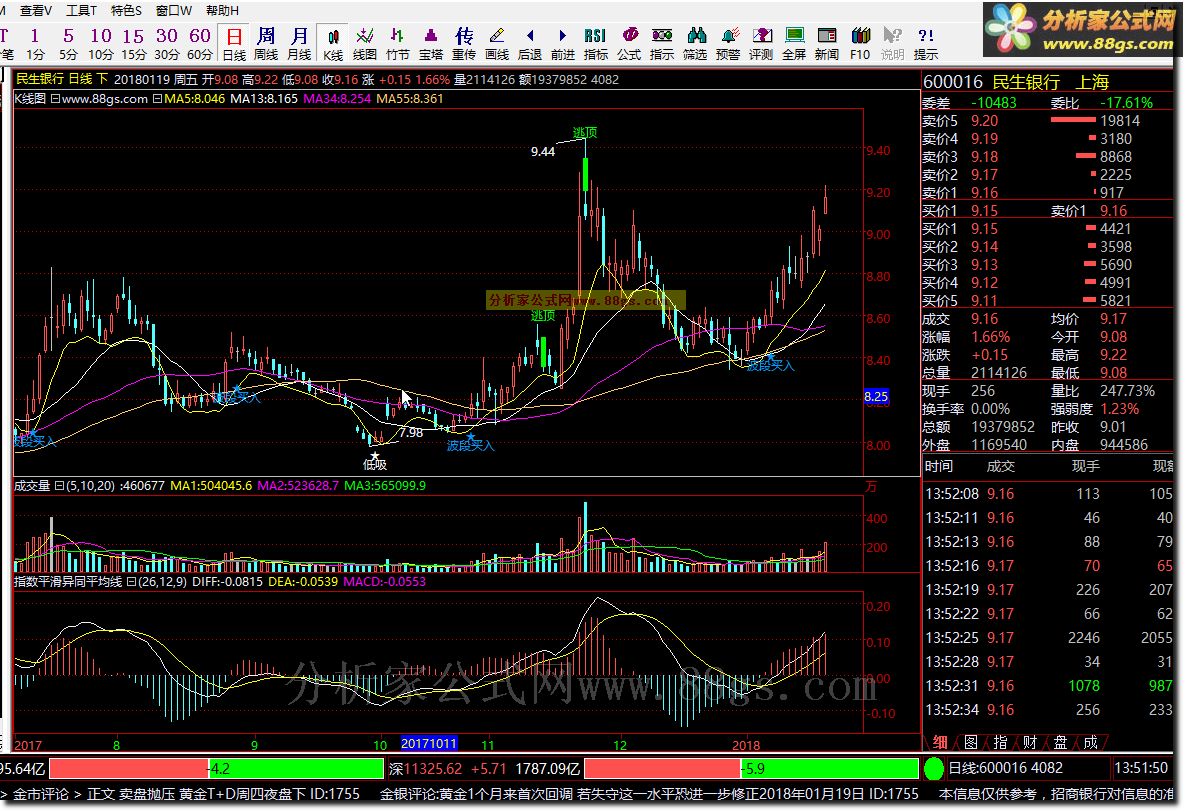
Task: Click the 逃顶 marker at 9.44 peak
Action: (x=585, y=132)
